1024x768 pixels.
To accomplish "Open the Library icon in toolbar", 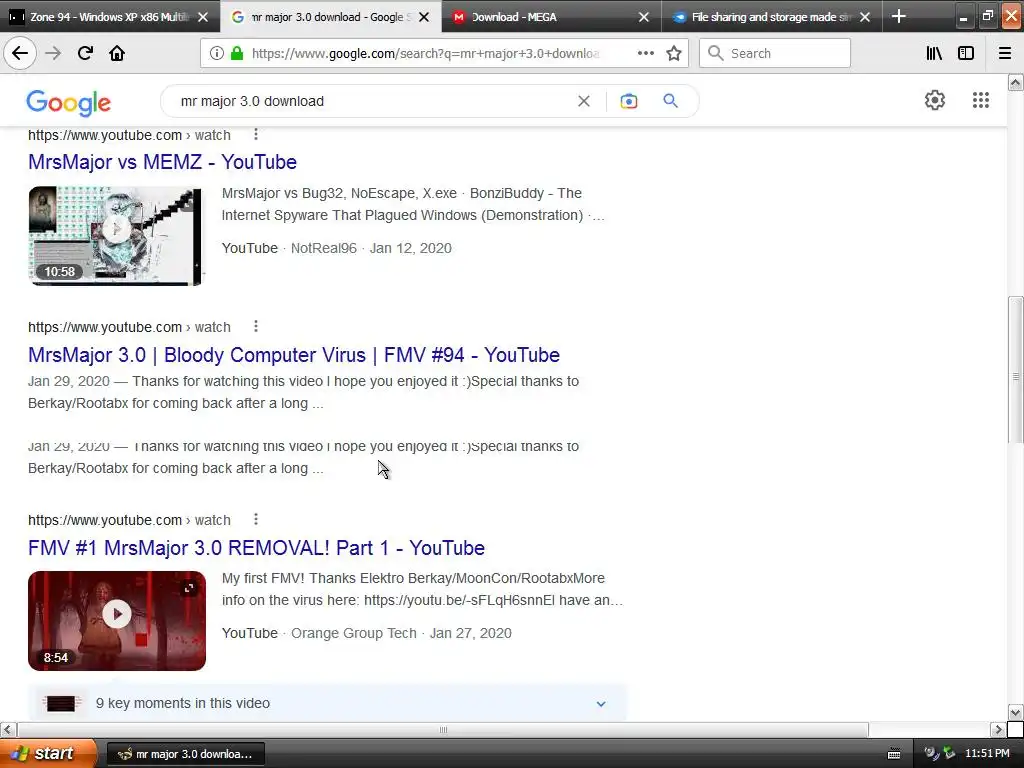I will (934, 53).
